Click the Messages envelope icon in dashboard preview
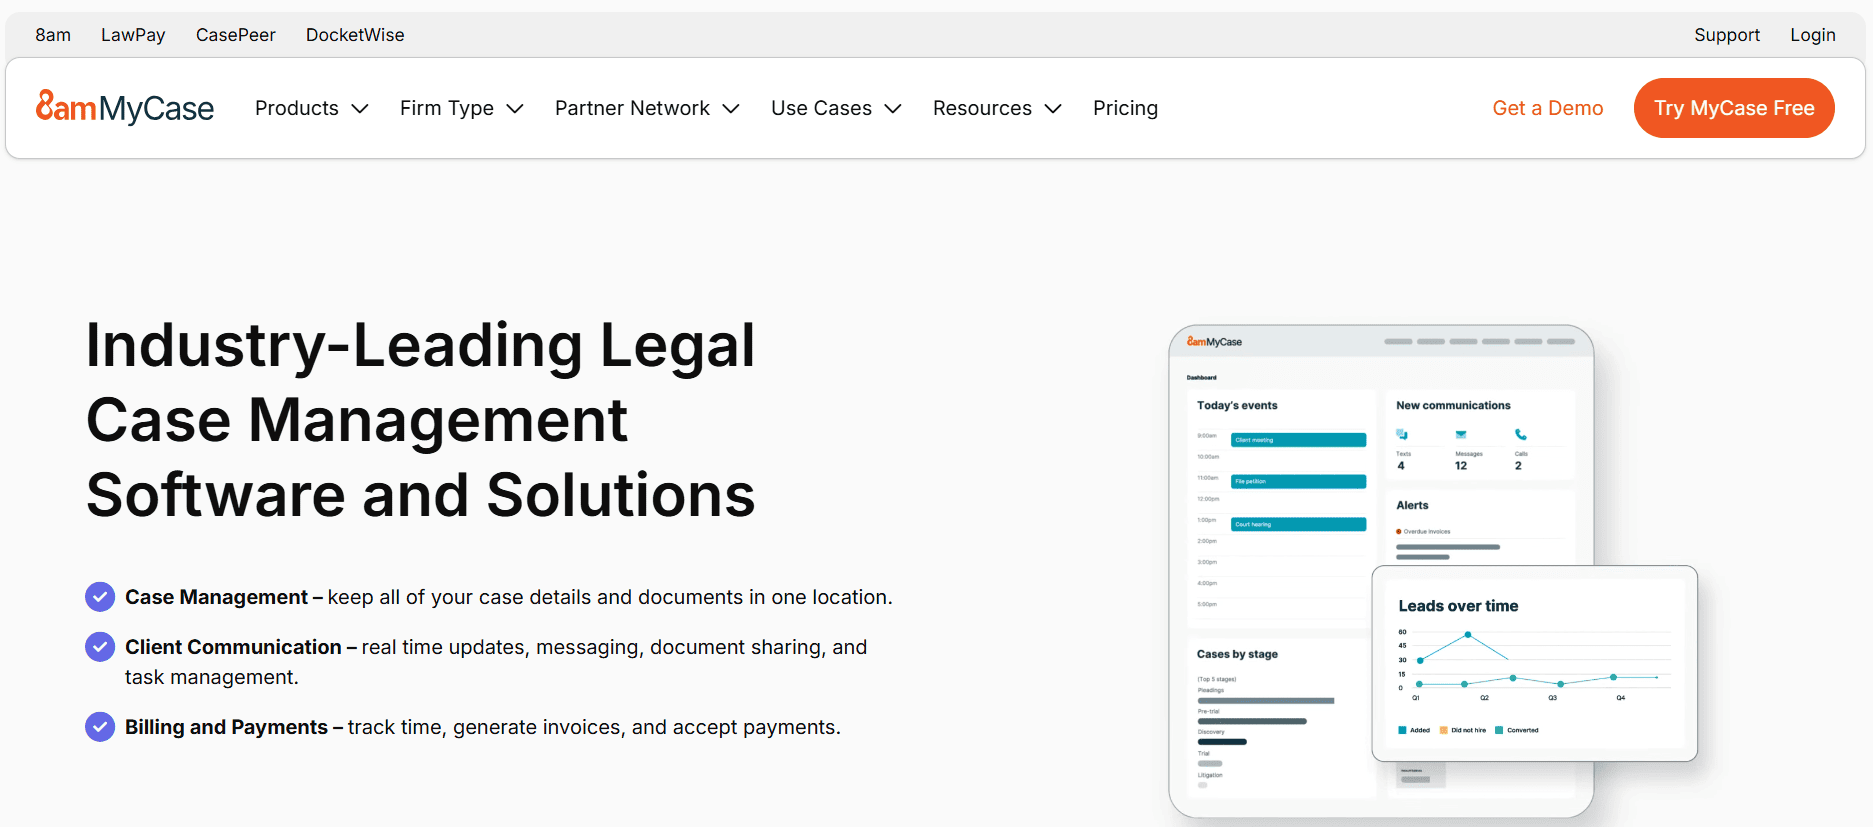The image size is (1873, 827). pos(1461,434)
